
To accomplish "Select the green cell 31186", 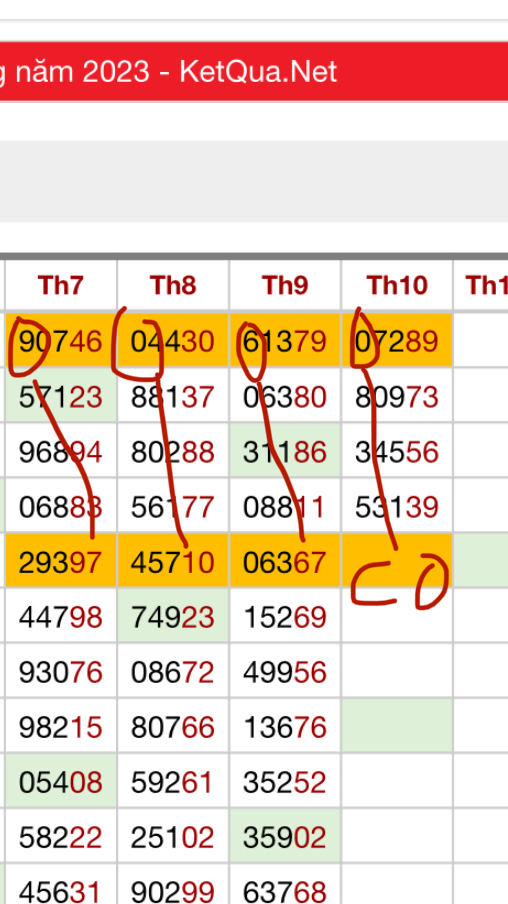I will 285,452.
